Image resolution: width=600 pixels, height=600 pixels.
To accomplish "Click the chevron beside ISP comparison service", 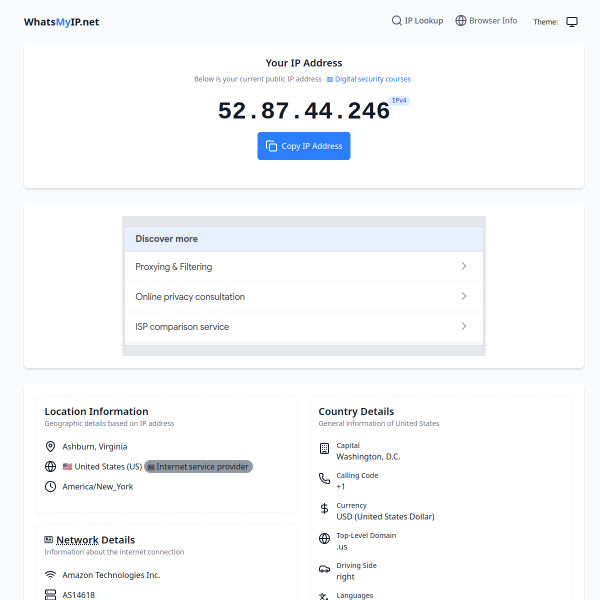I will pos(464,326).
